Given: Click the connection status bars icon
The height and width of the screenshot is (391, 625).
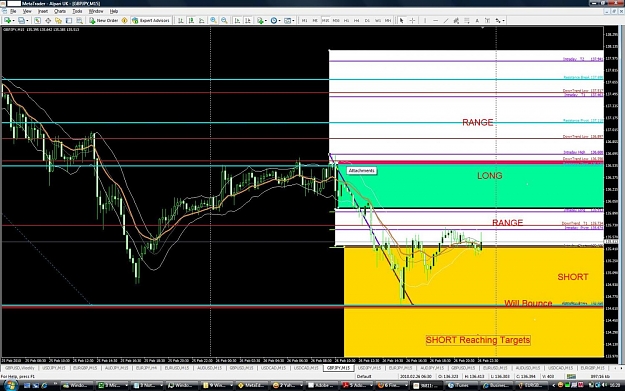Looking at the screenshot, I should 571,376.
